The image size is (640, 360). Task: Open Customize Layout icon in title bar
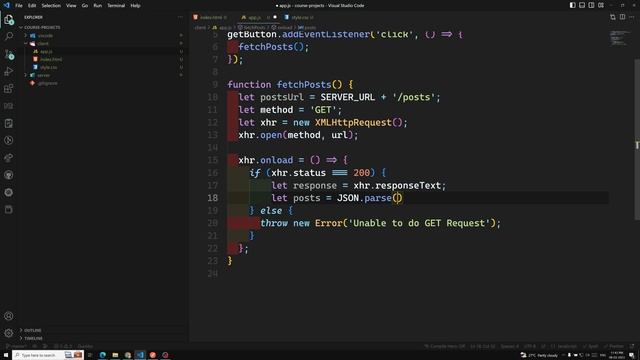[x=601, y=5]
